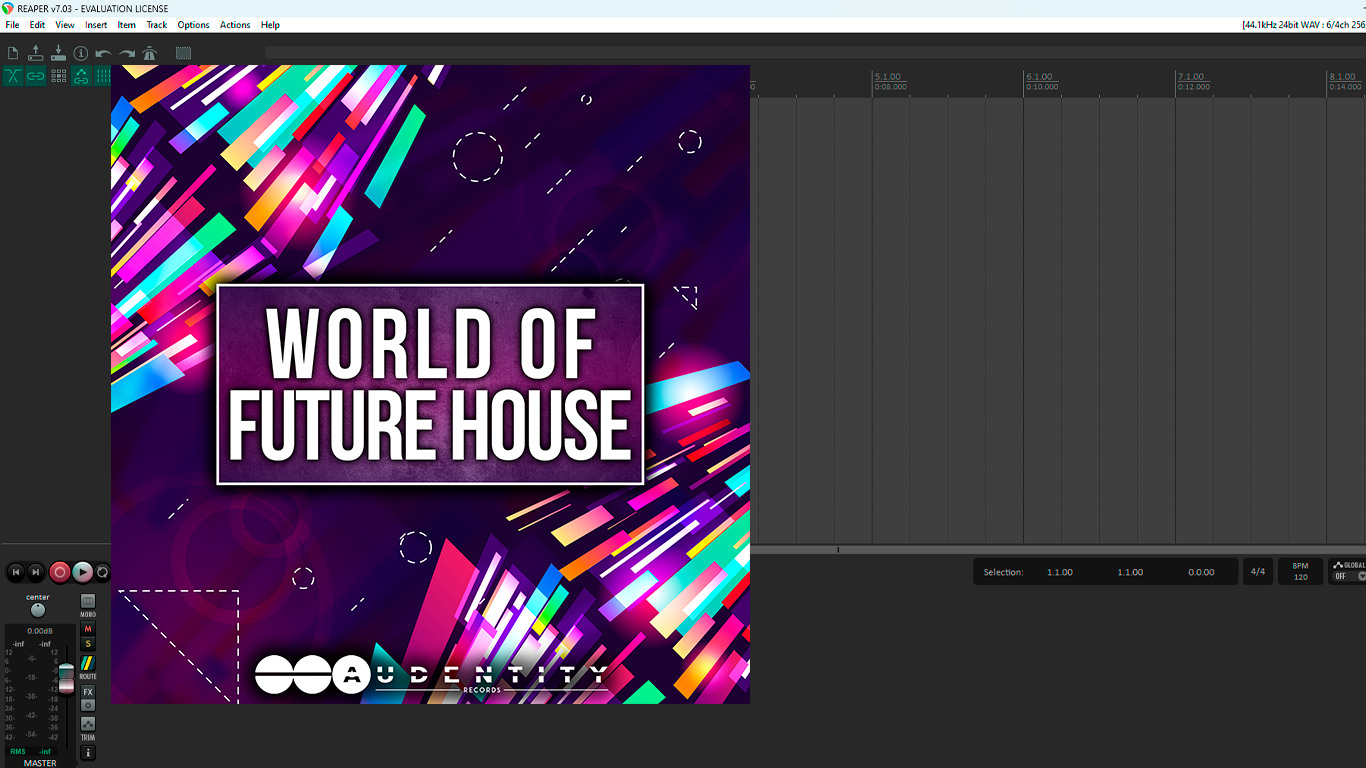Screen dimensions: 1366x768
Task: Open the master envelope TRIM button
Action: 88,724
